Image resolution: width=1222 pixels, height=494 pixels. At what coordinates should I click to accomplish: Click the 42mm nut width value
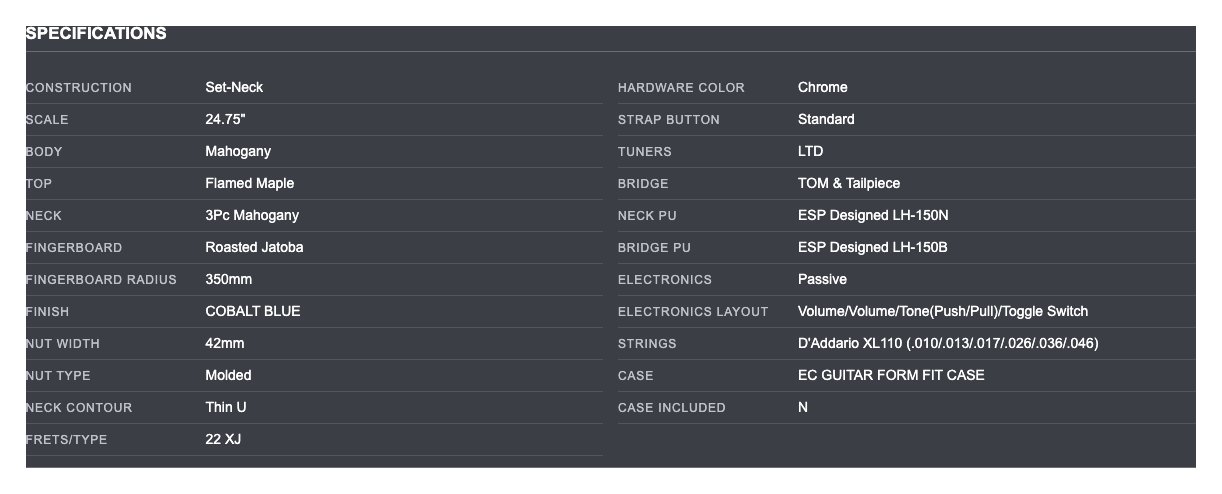click(225, 344)
